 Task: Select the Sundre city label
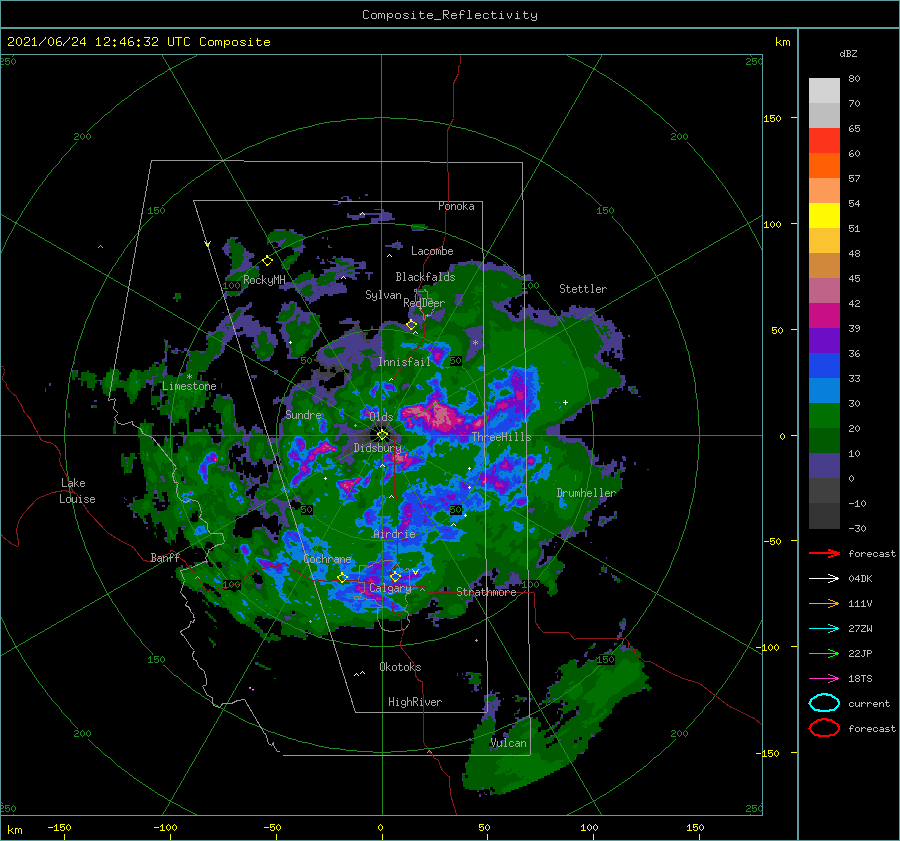click(304, 414)
